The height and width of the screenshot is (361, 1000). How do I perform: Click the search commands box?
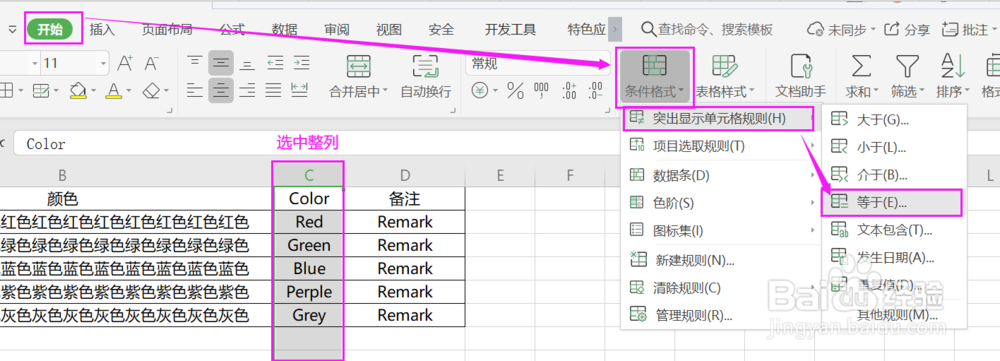(707, 29)
